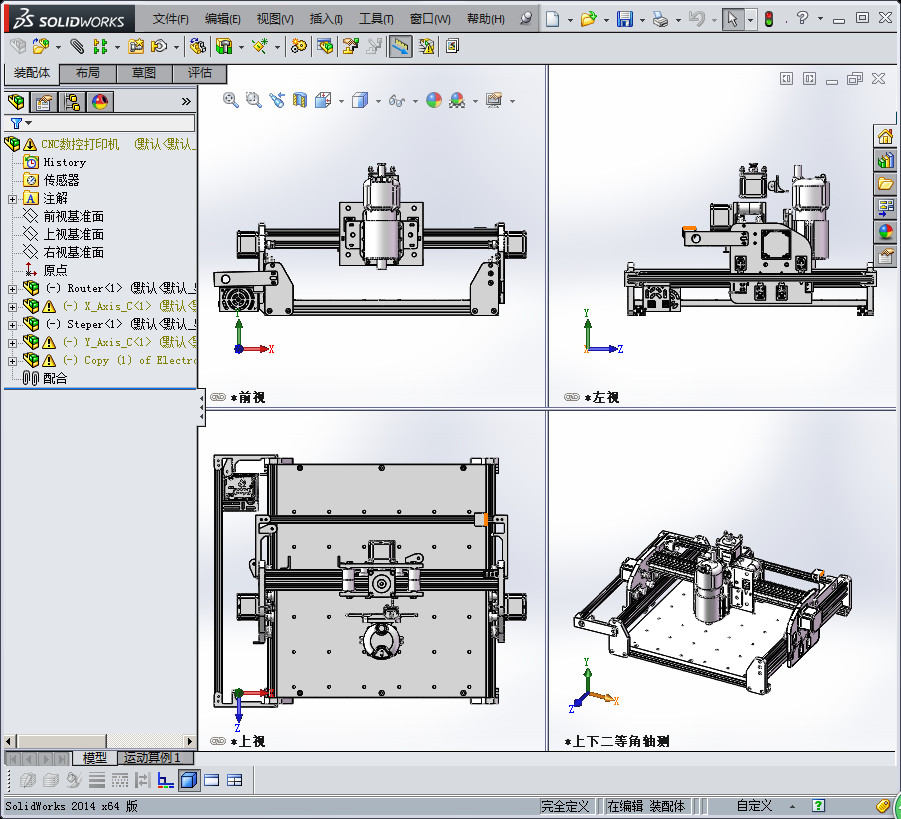Open the 插入(I) menu
Image resolution: width=901 pixels, height=819 pixels.
click(326, 19)
